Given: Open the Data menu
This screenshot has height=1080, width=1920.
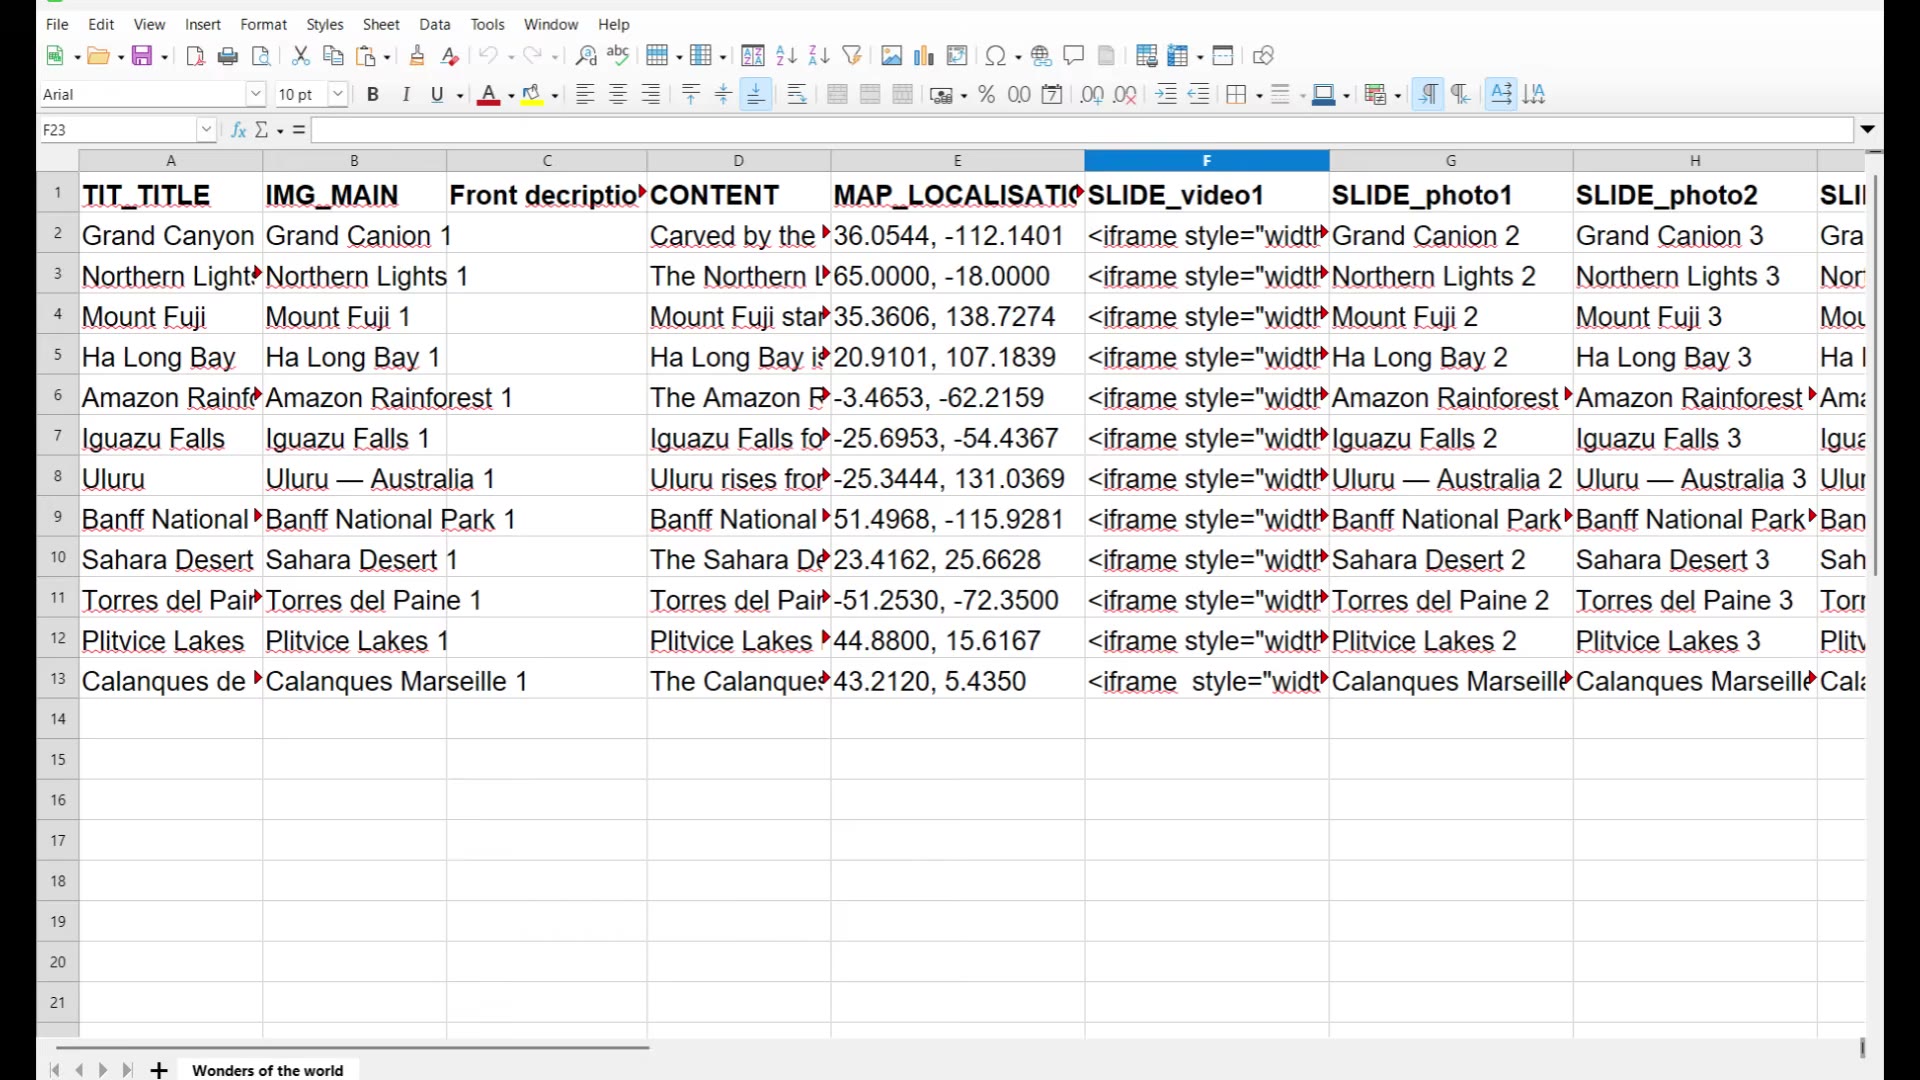Looking at the screenshot, I should (434, 24).
